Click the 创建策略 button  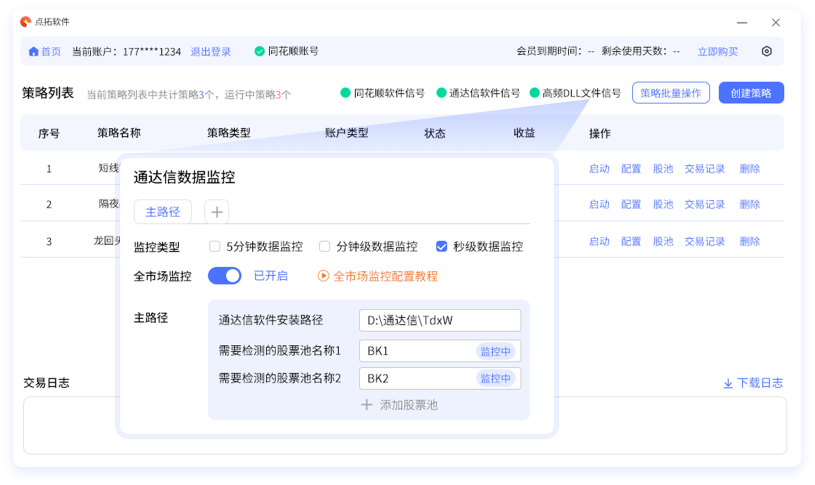point(751,93)
